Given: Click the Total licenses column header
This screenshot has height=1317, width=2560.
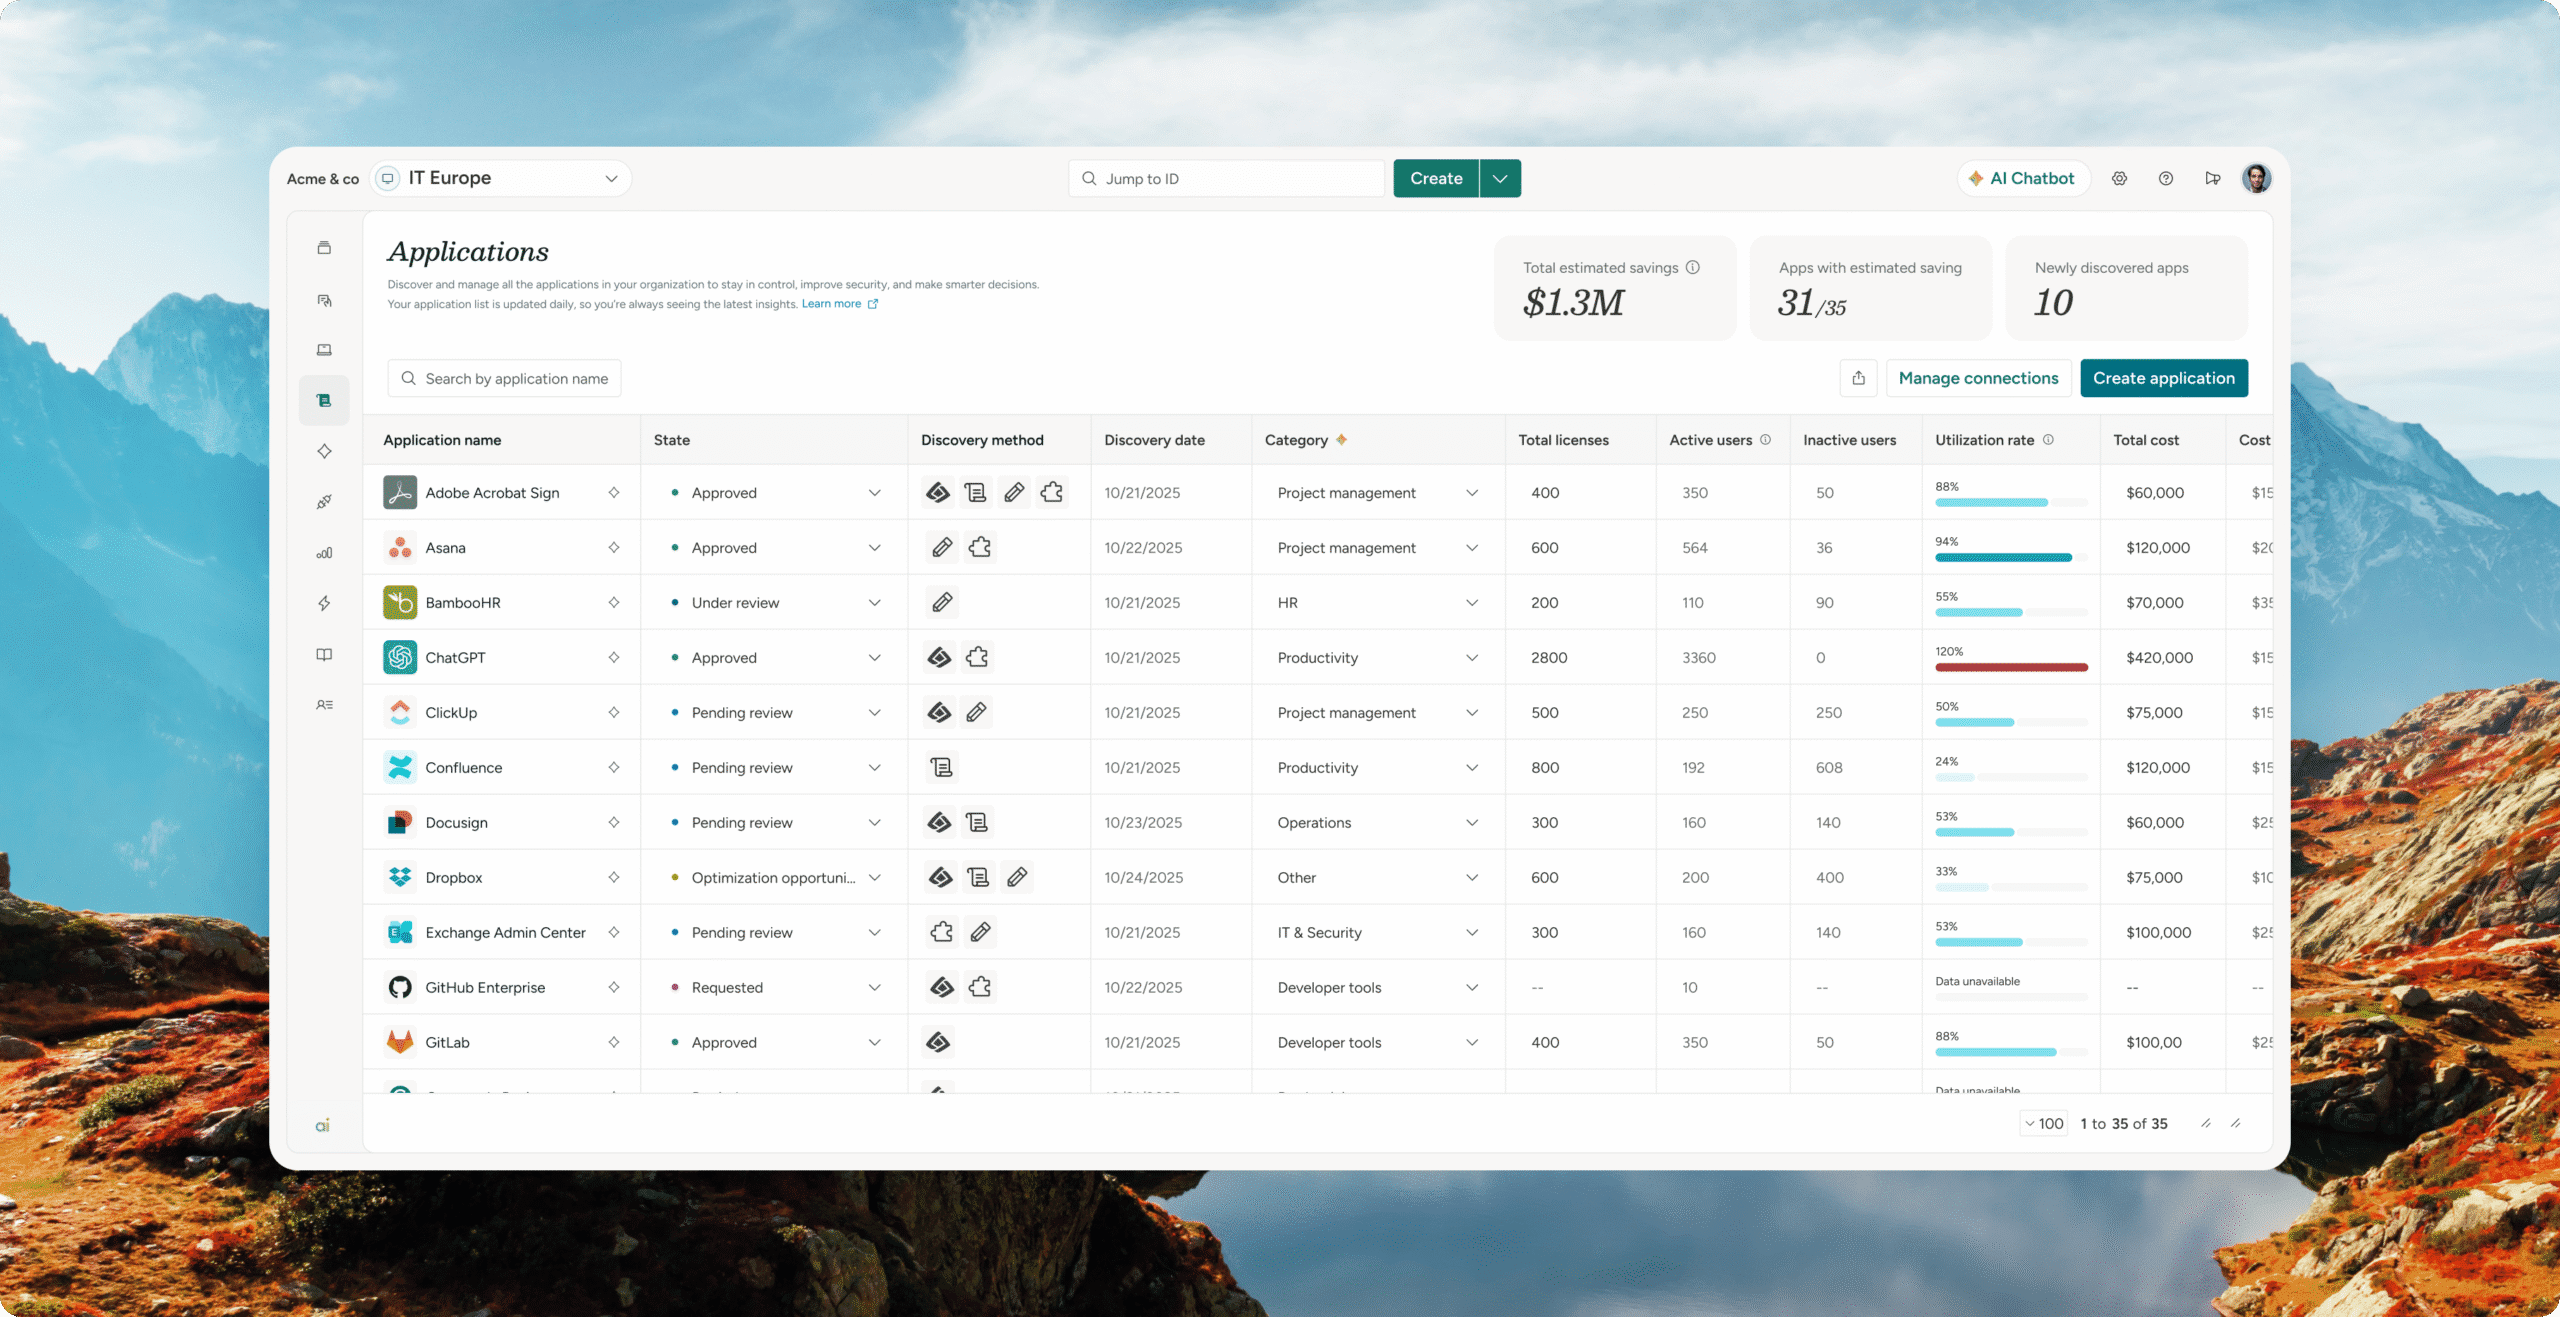Looking at the screenshot, I should 1563,440.
